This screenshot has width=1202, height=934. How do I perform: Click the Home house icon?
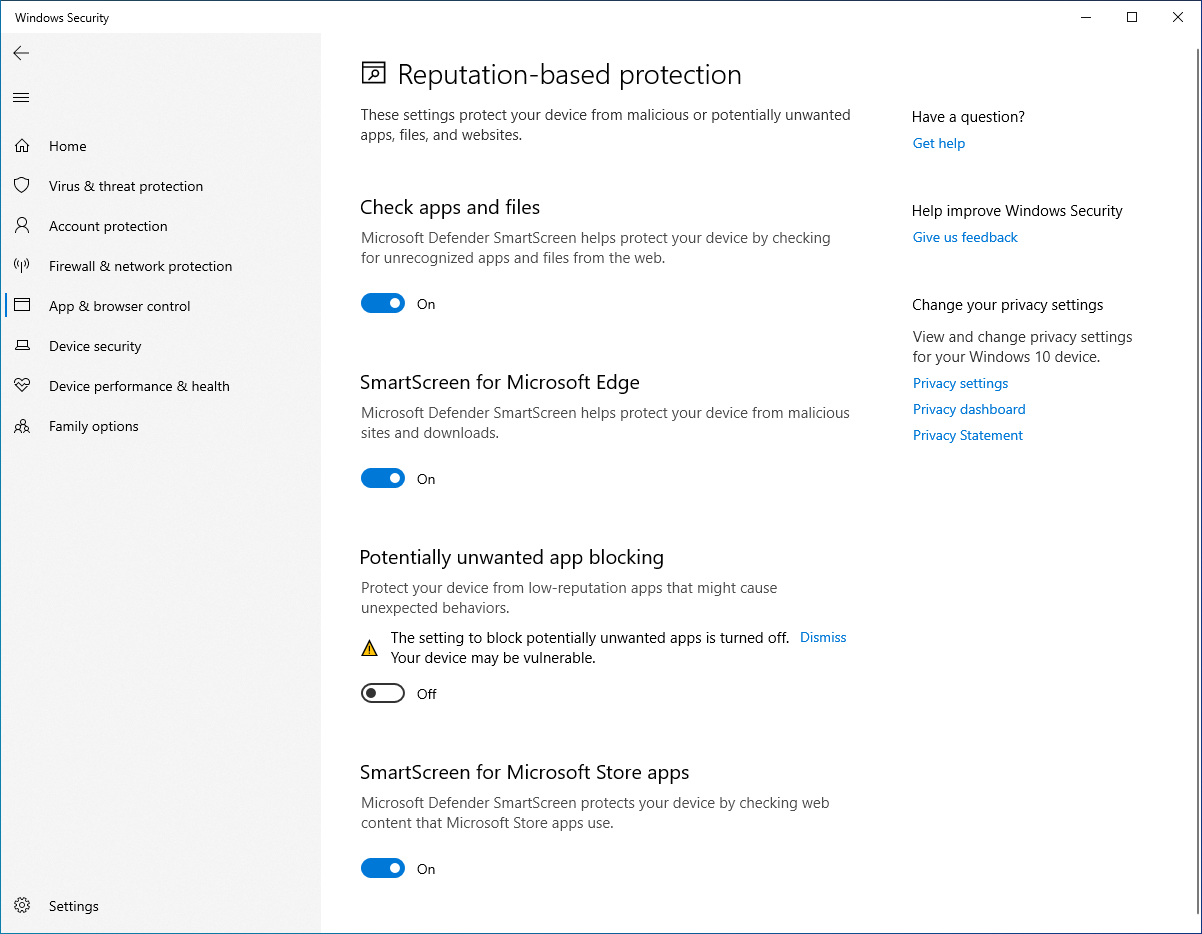(22, 146)
